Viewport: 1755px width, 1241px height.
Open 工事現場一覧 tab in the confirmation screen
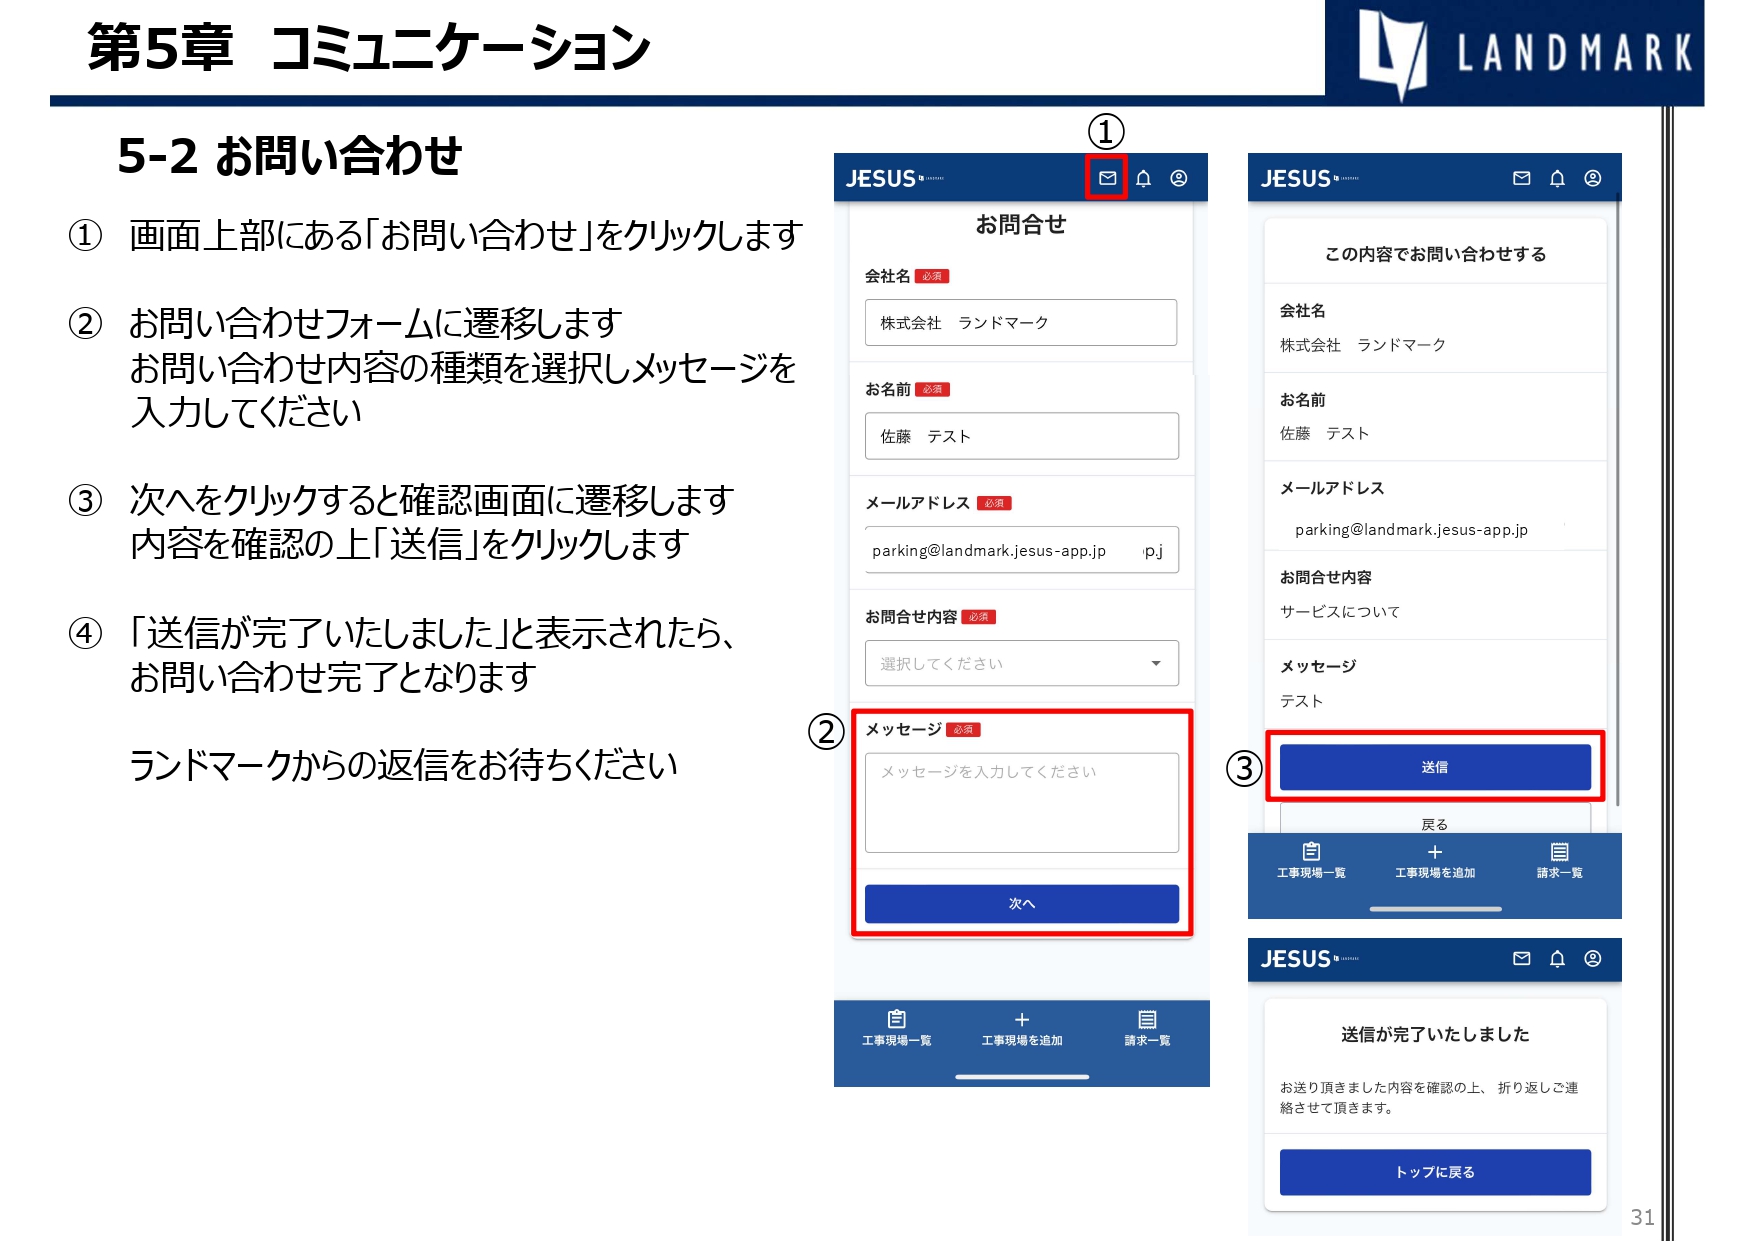click(x=1311, y=860)
